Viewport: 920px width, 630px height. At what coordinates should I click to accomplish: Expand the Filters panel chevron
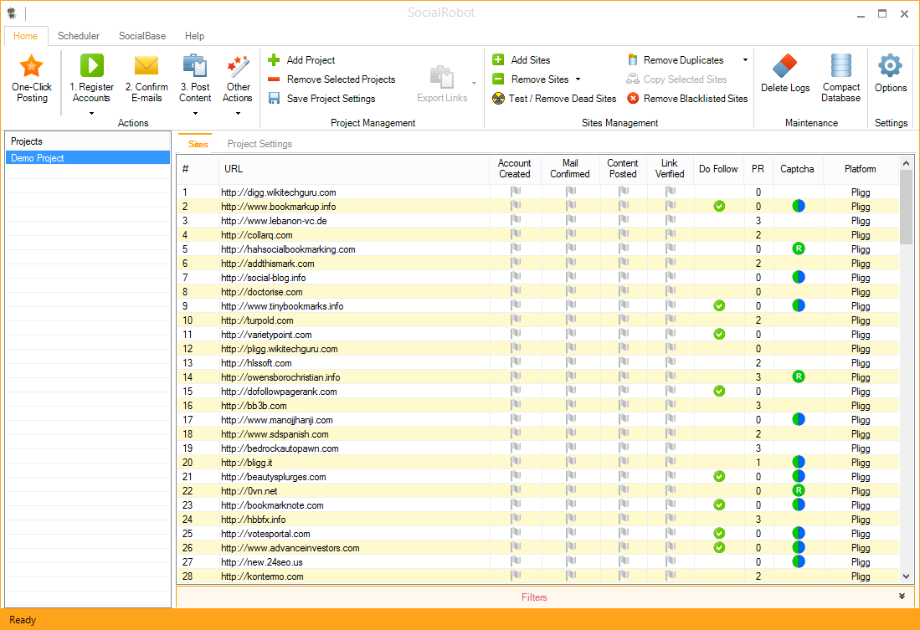(x=902, y=596)
